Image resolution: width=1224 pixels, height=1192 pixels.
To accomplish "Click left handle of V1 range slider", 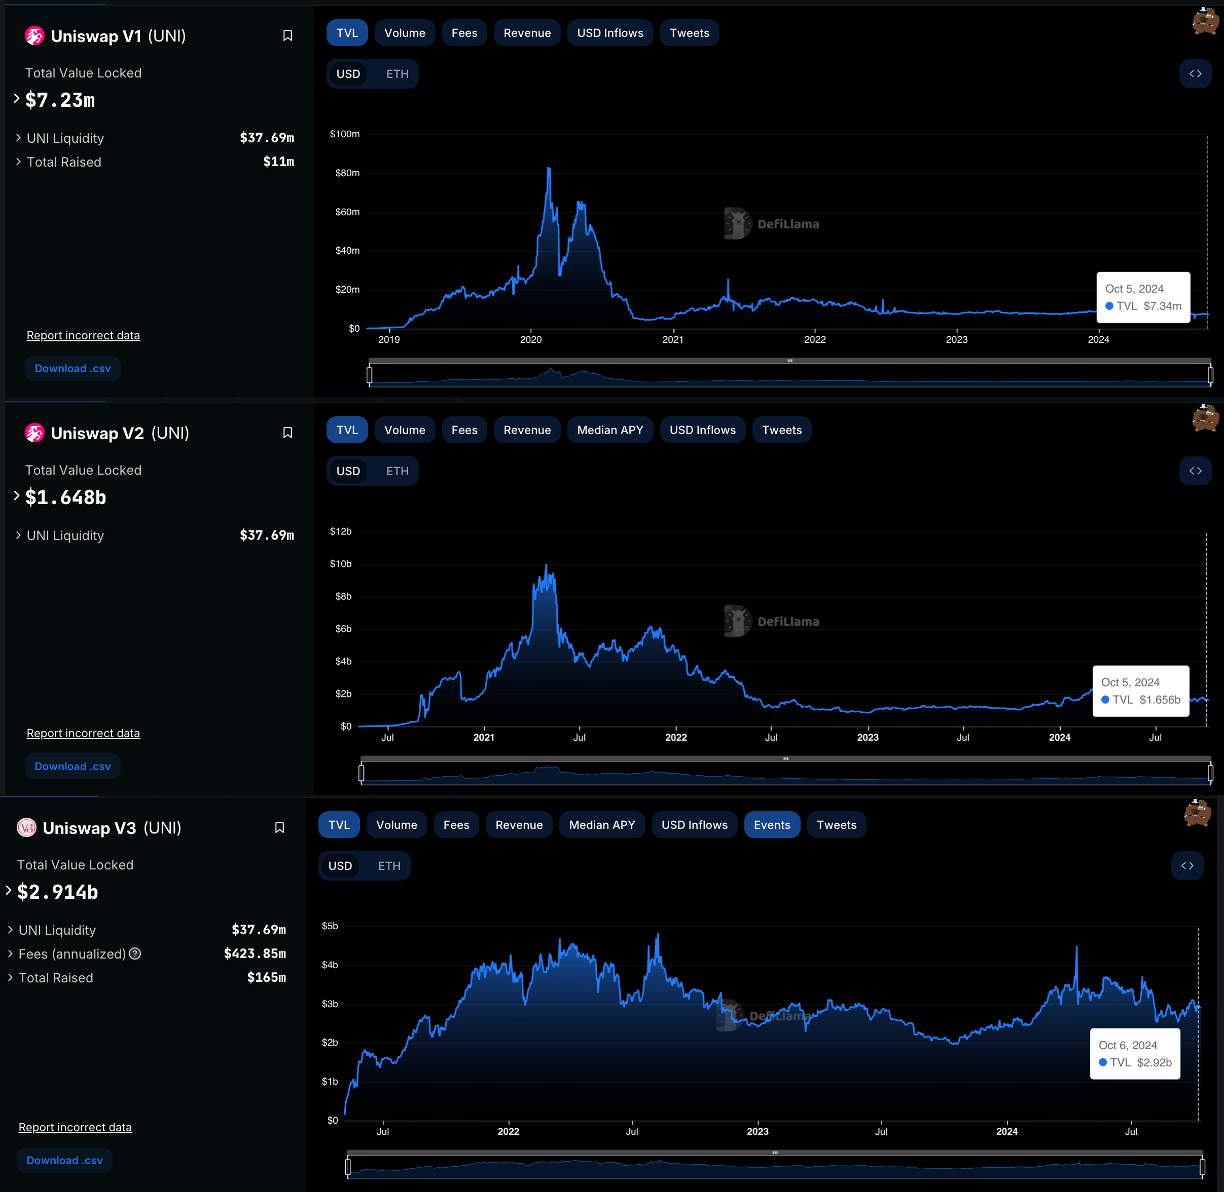I will tap(369, 375).
